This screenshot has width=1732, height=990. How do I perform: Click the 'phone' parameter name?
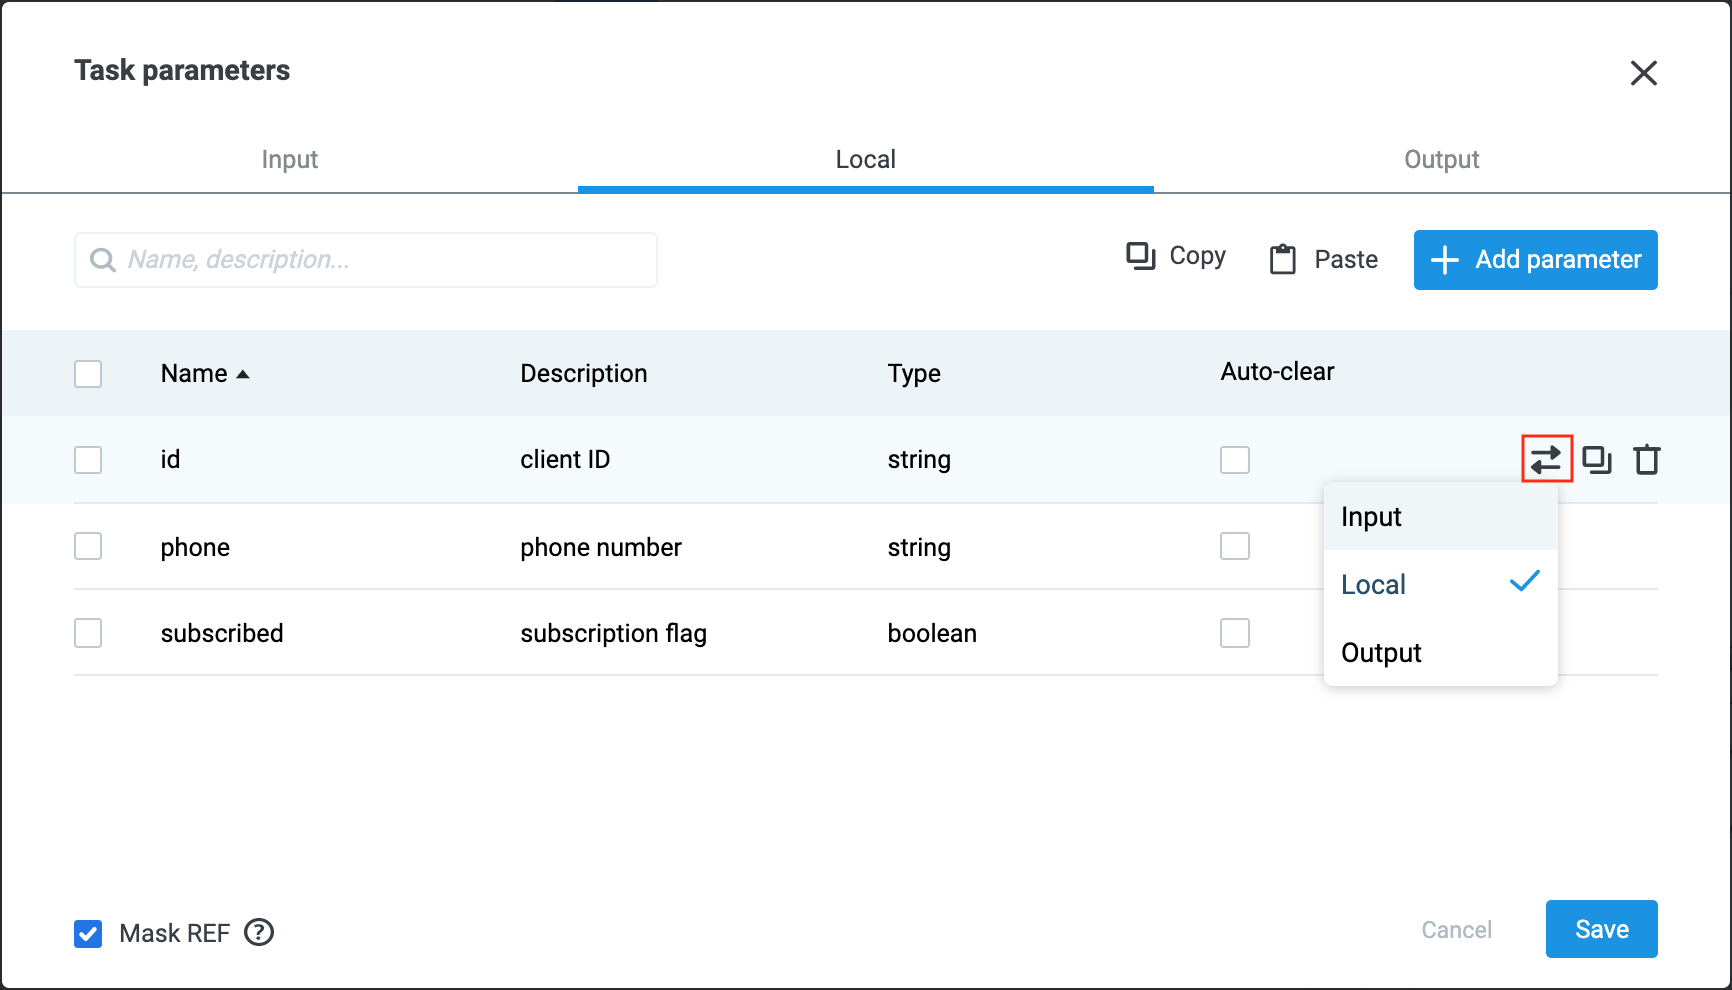pyautogui.click(x=195, y=547)
